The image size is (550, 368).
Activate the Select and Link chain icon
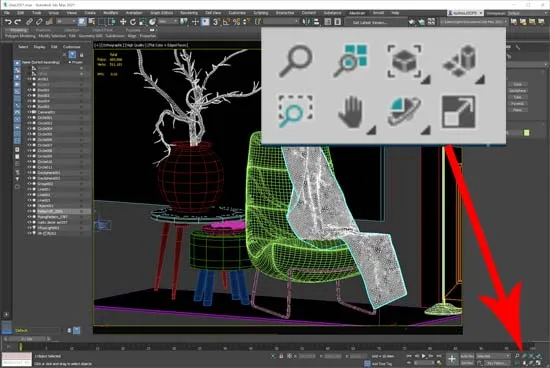(29, 22)
